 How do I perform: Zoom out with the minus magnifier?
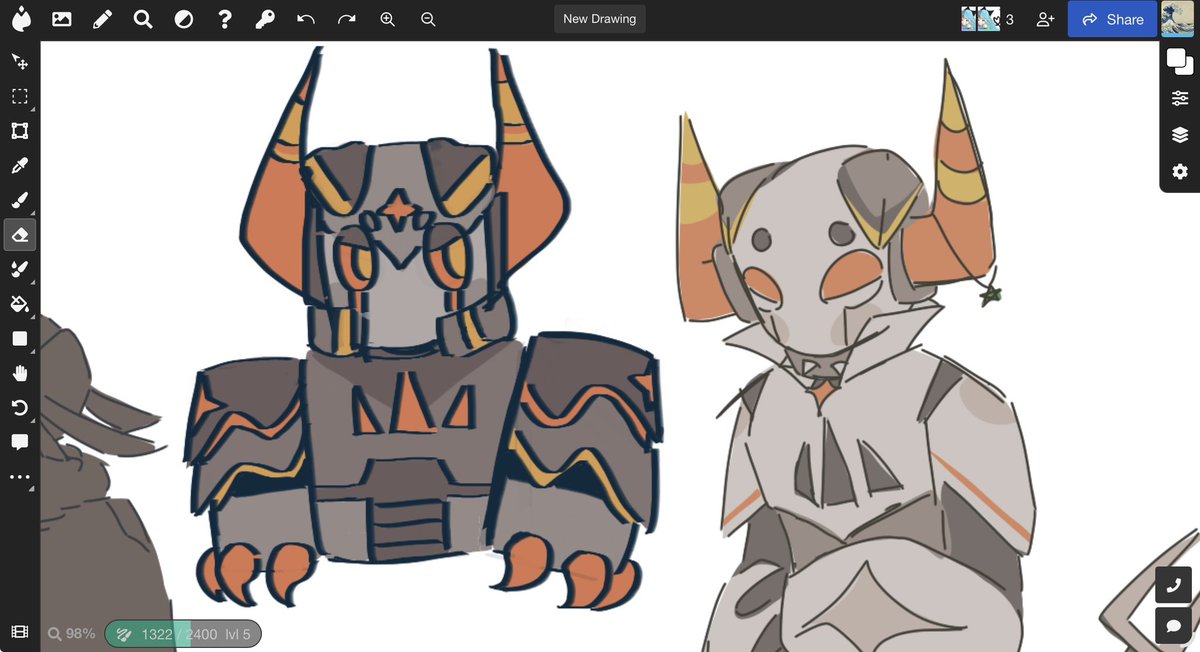click(428, 19)
